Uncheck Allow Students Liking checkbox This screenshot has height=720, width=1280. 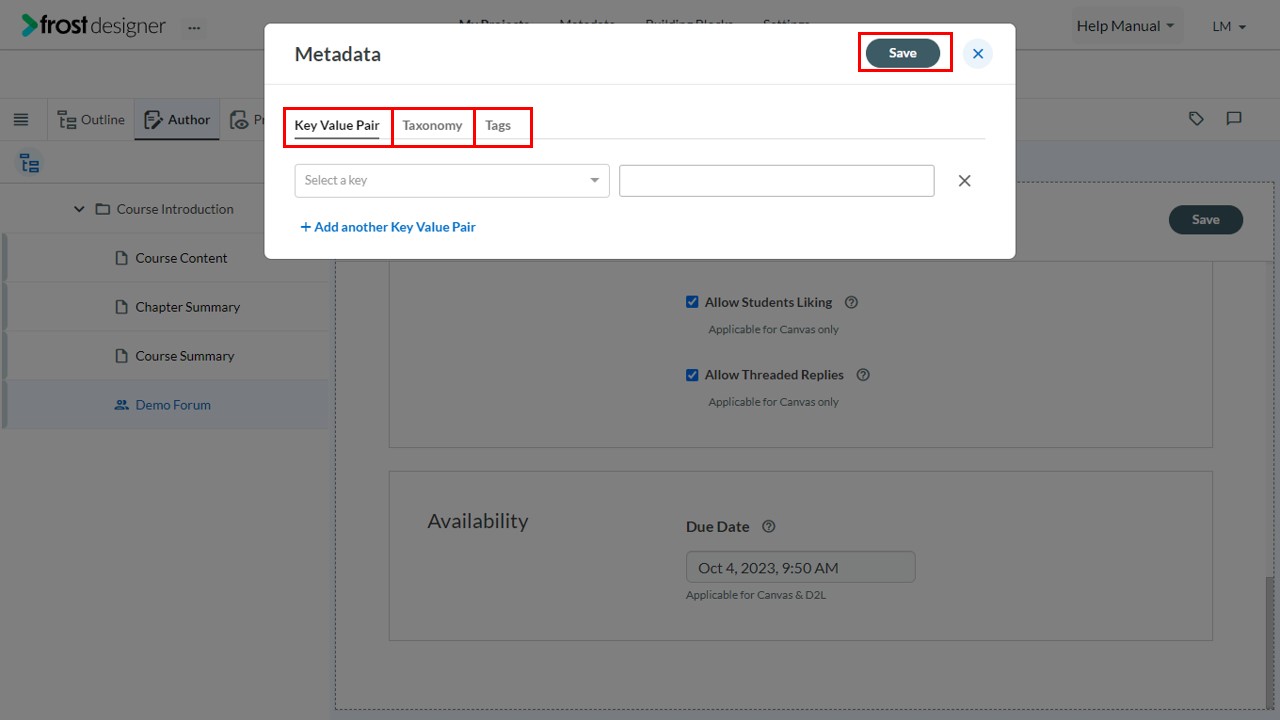click(692, 302)
